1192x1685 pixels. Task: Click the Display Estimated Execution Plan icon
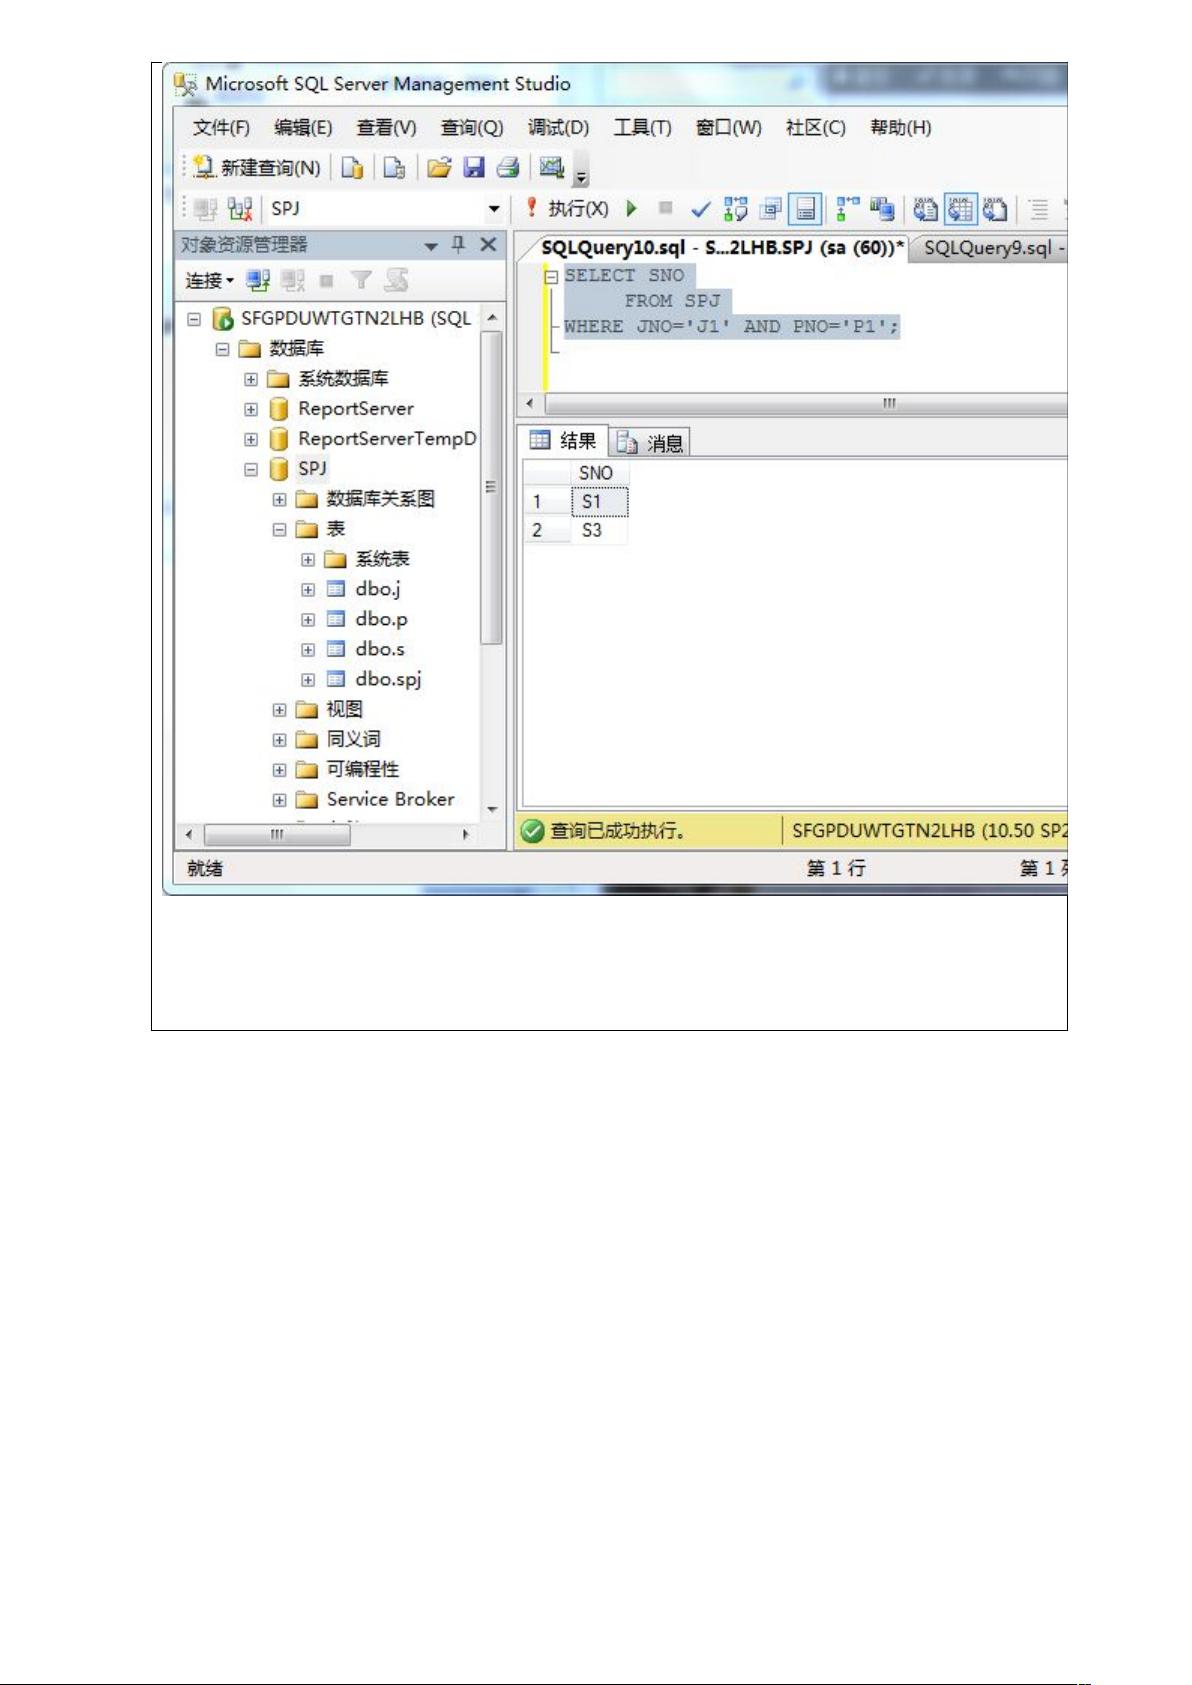pos(736,208)
